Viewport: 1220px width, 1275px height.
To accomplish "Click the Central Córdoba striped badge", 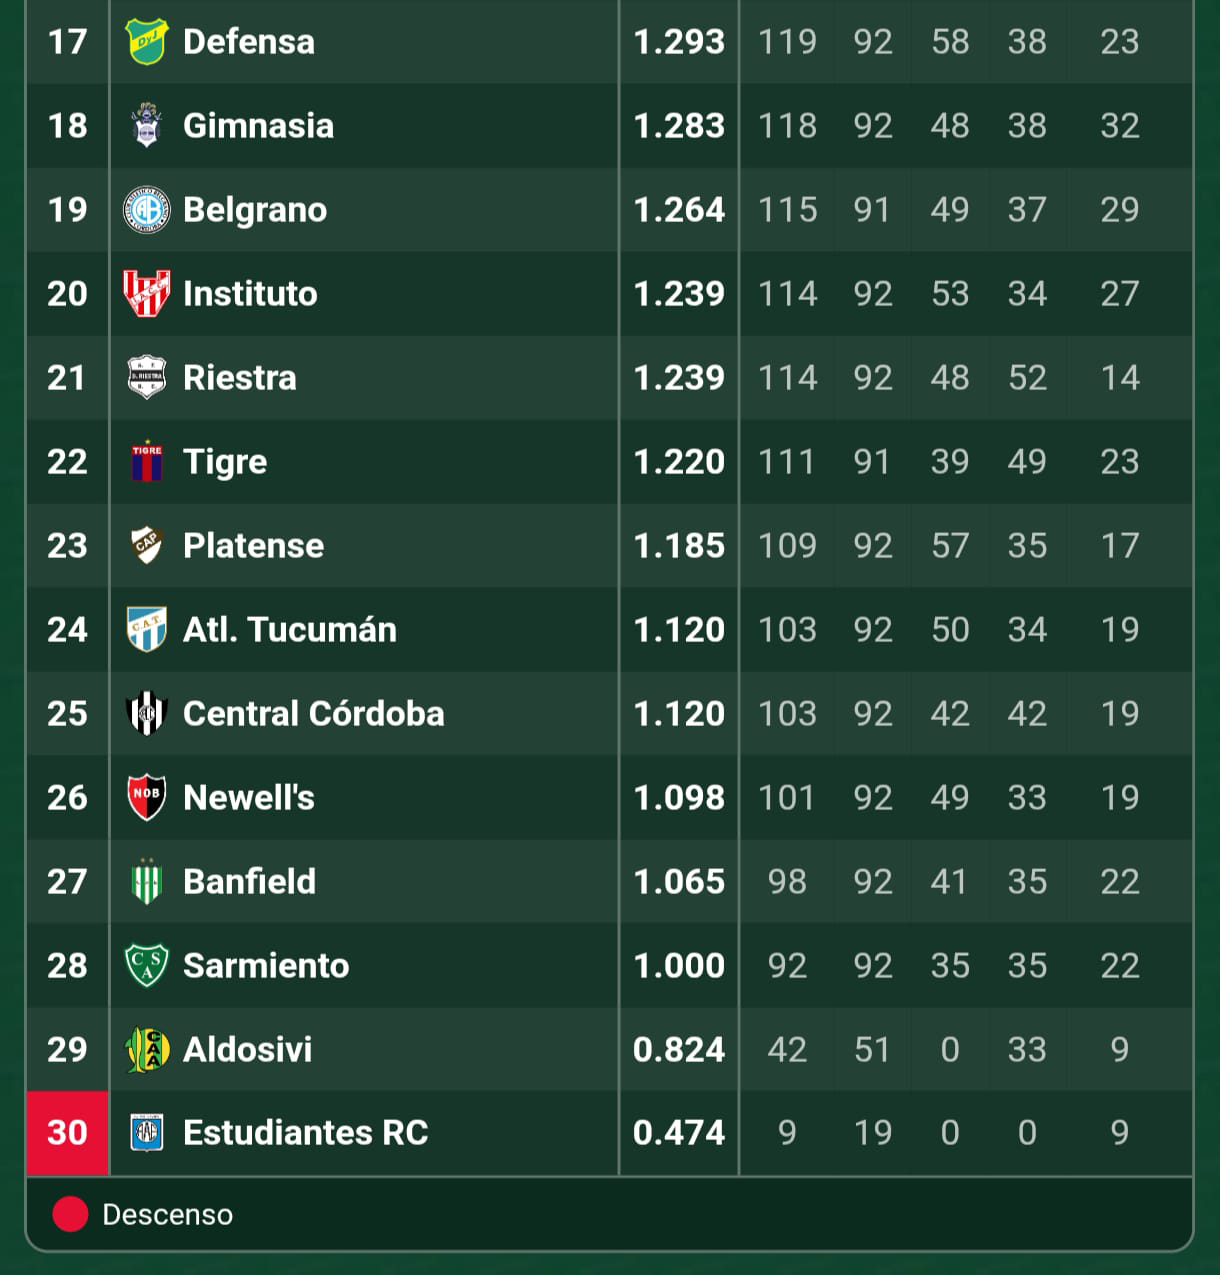I will point(147,713).
